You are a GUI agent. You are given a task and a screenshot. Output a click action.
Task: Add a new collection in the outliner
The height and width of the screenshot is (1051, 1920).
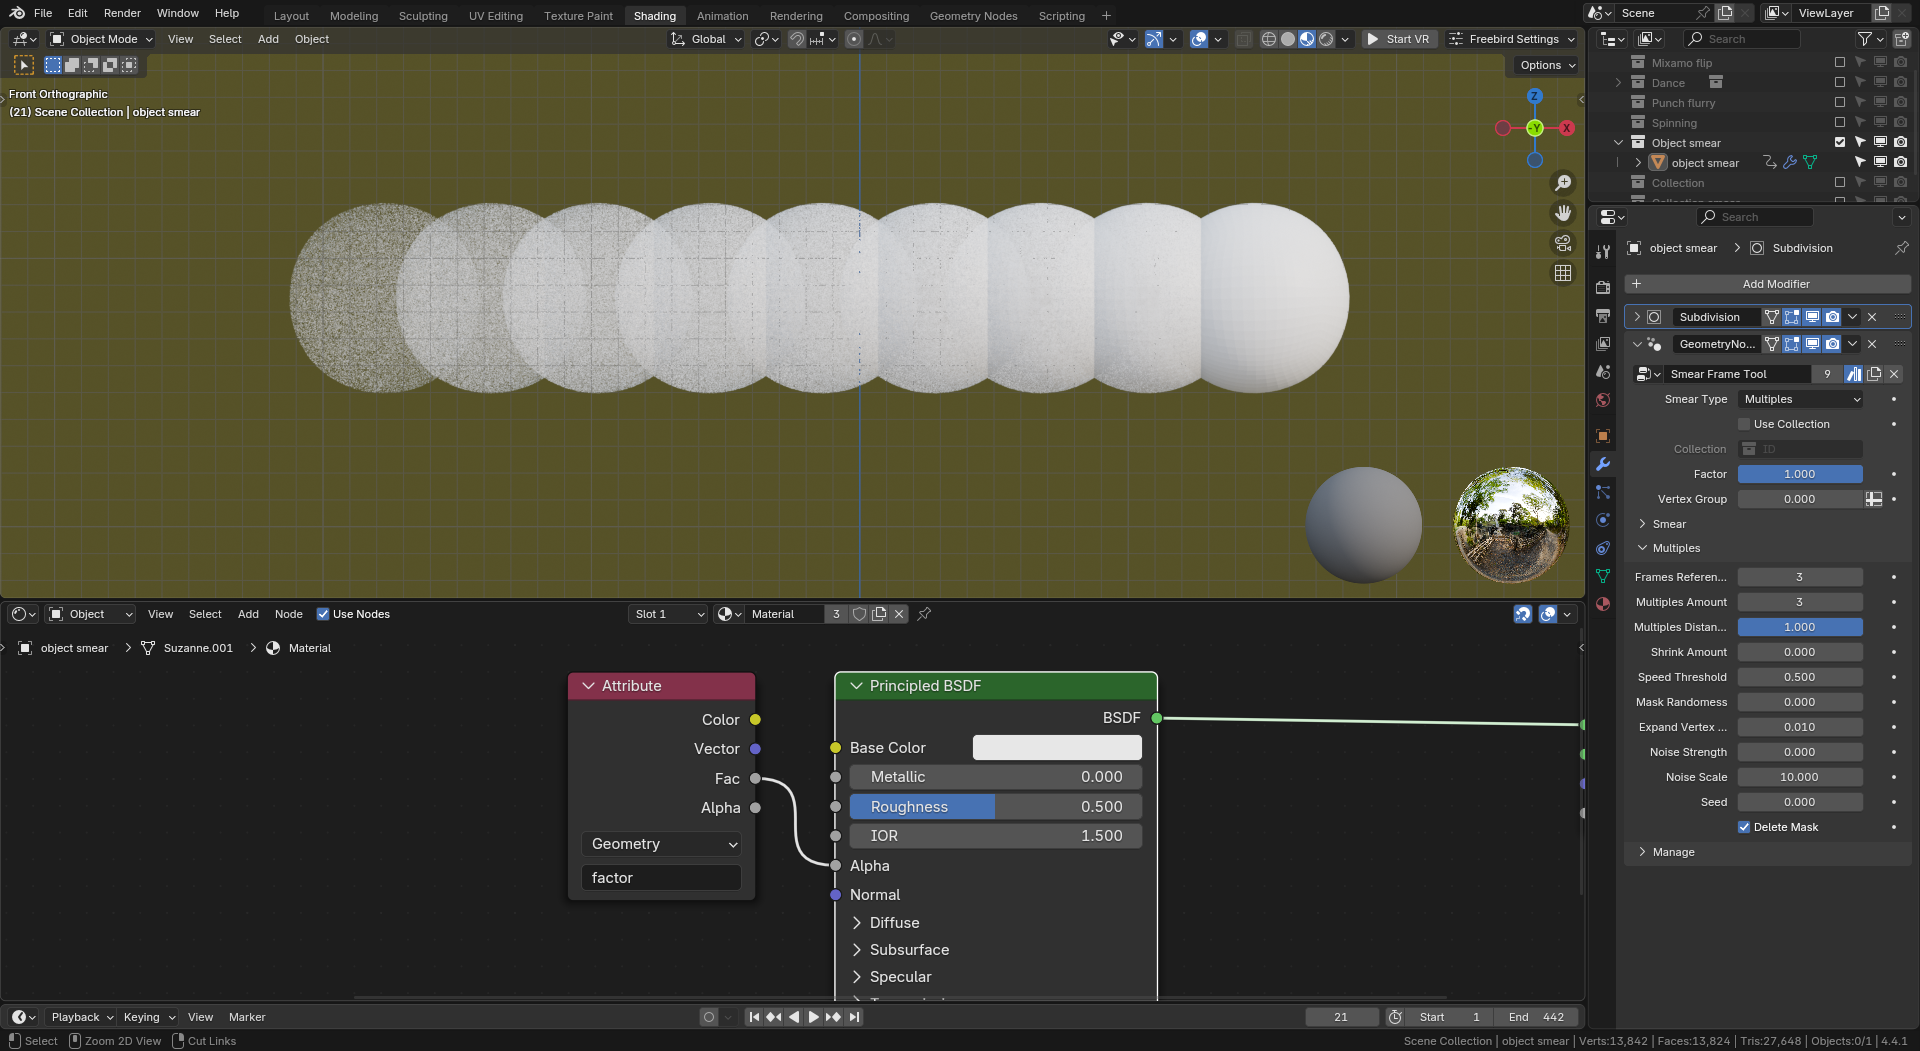click(1902, 39)
